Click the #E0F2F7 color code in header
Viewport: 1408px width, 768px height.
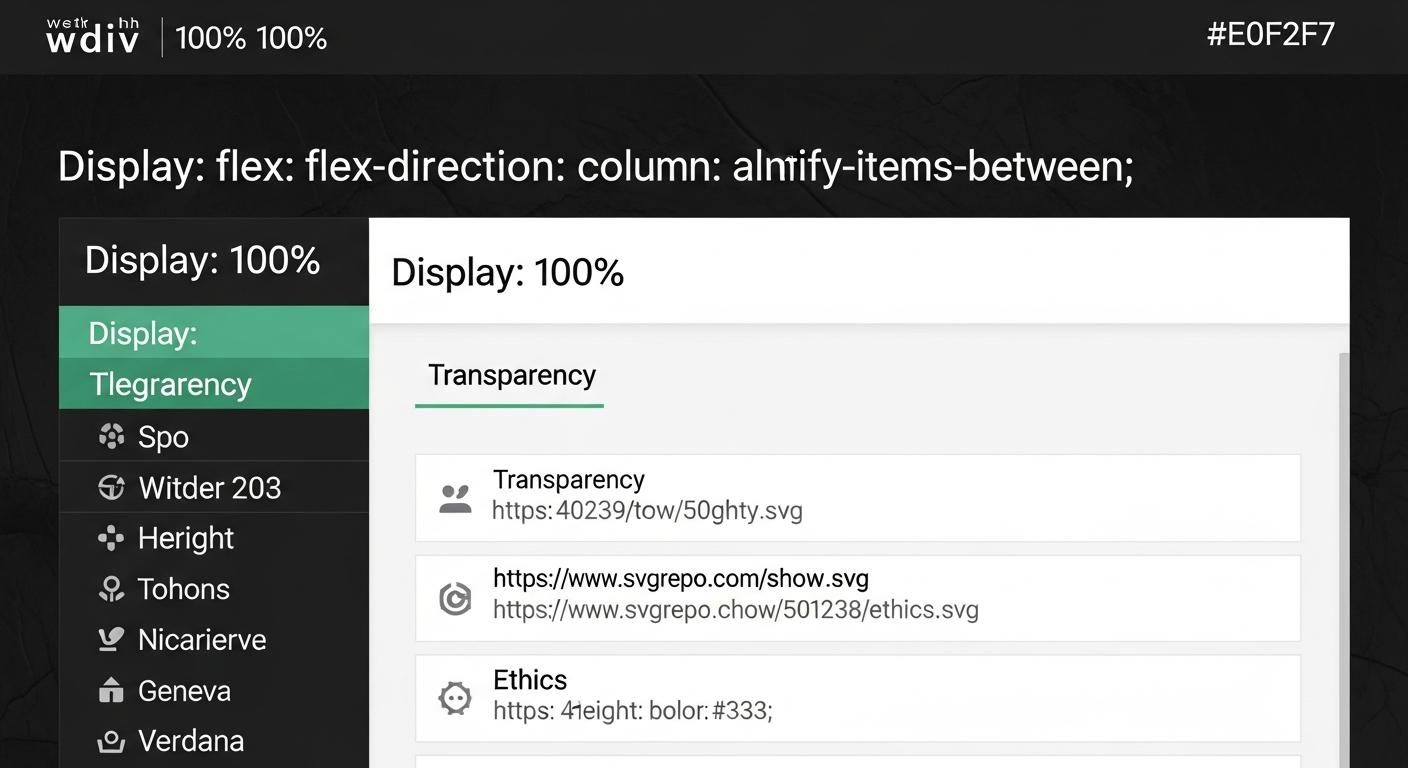[x=1270, y=35]
